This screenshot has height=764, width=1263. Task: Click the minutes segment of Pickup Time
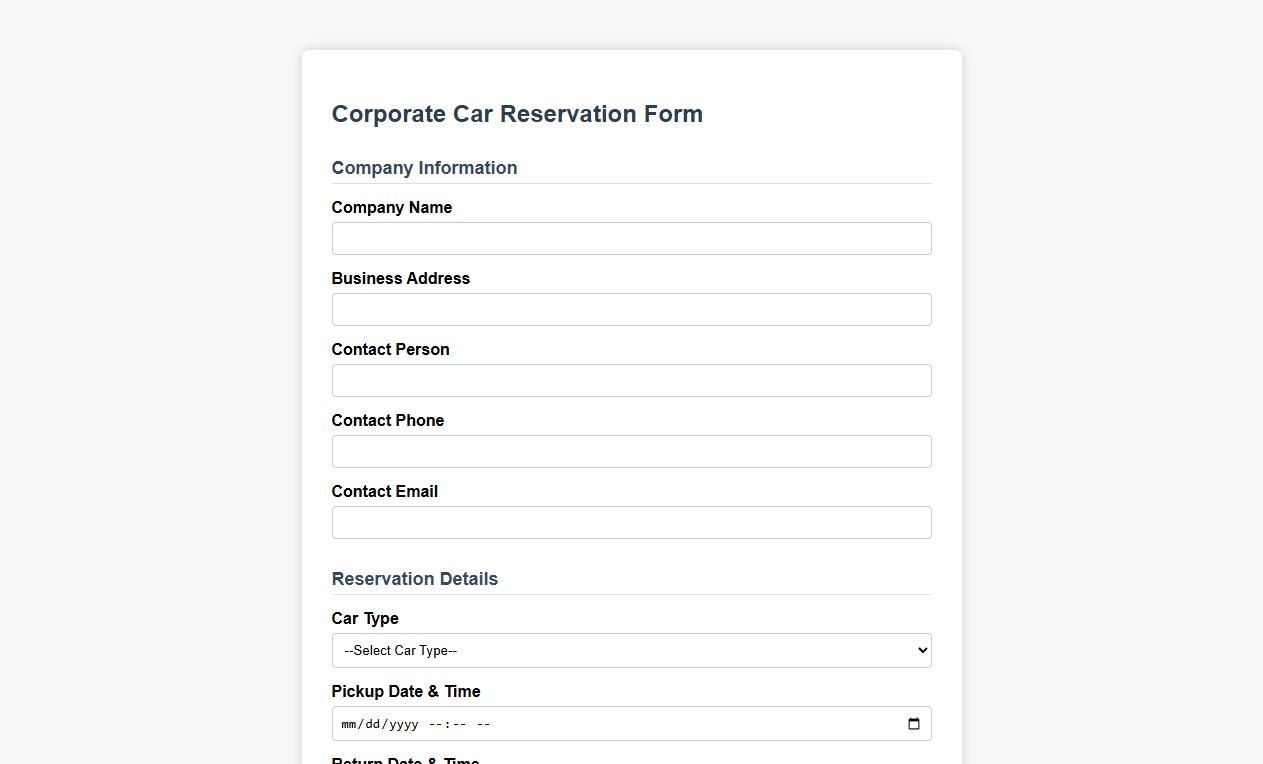(x=457, y=723)
